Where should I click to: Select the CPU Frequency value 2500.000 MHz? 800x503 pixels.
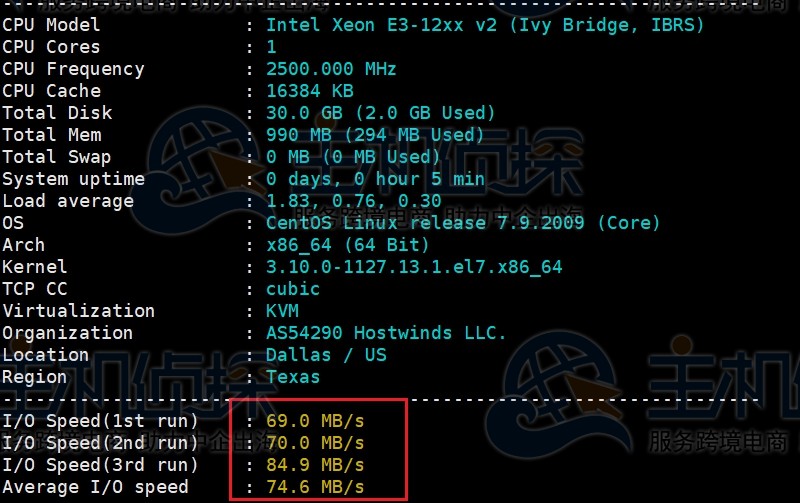pos(331,69)
